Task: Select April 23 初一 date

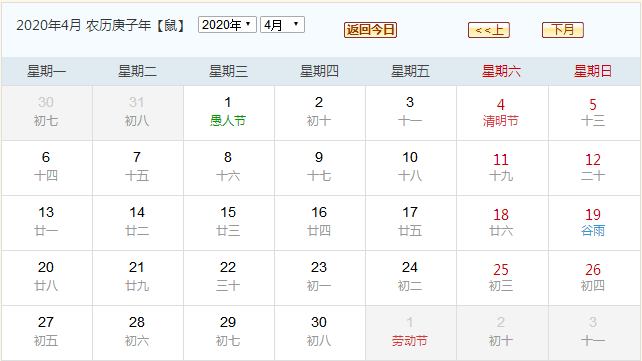Action: click(x=319, y=278)
